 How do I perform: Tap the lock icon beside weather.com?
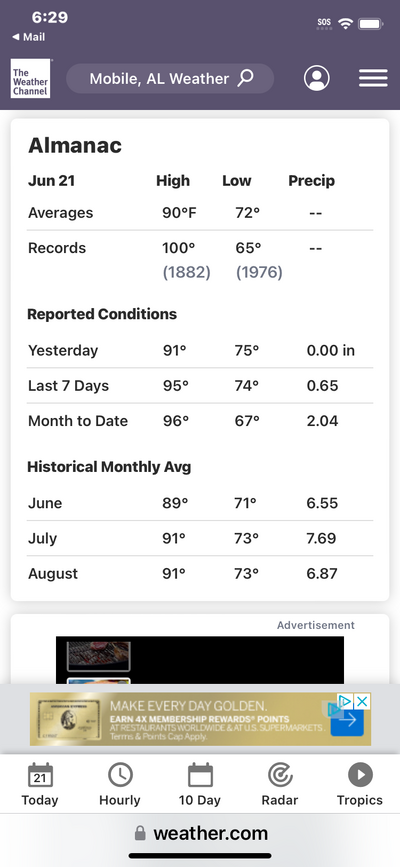coord(141,833)
